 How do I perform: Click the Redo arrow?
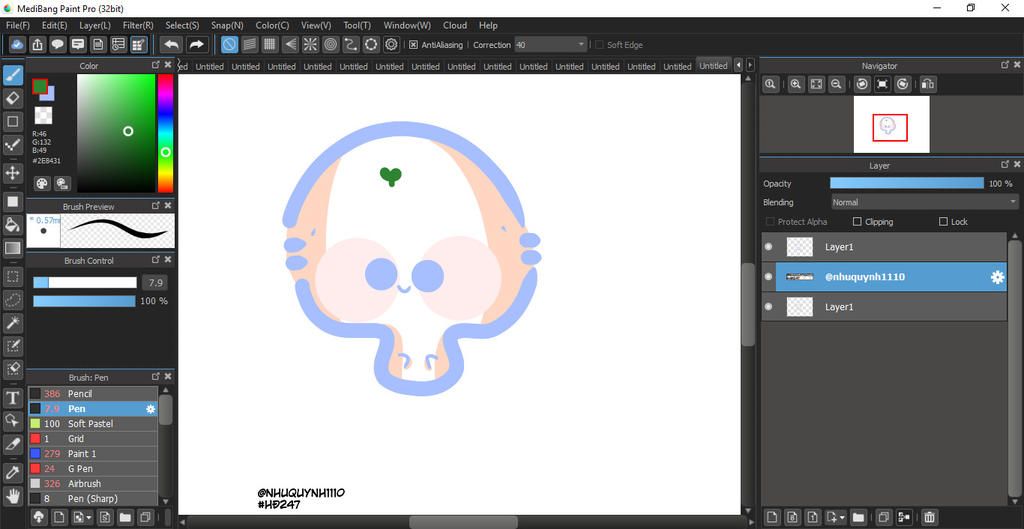click(196, 44)
